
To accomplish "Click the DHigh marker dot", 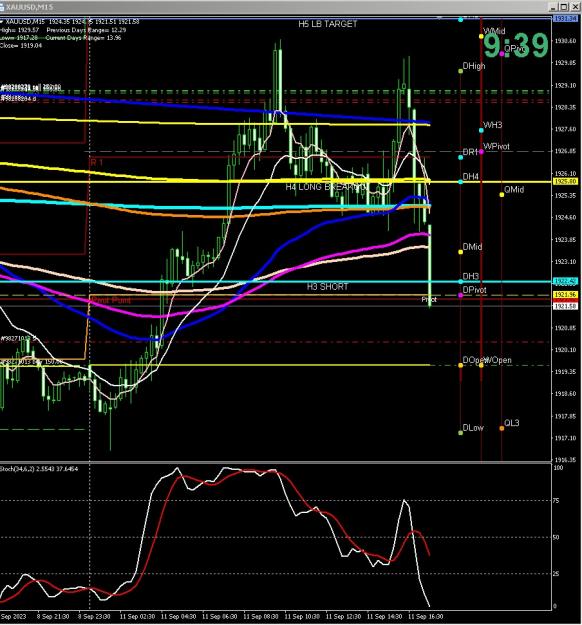I will 460,71.
